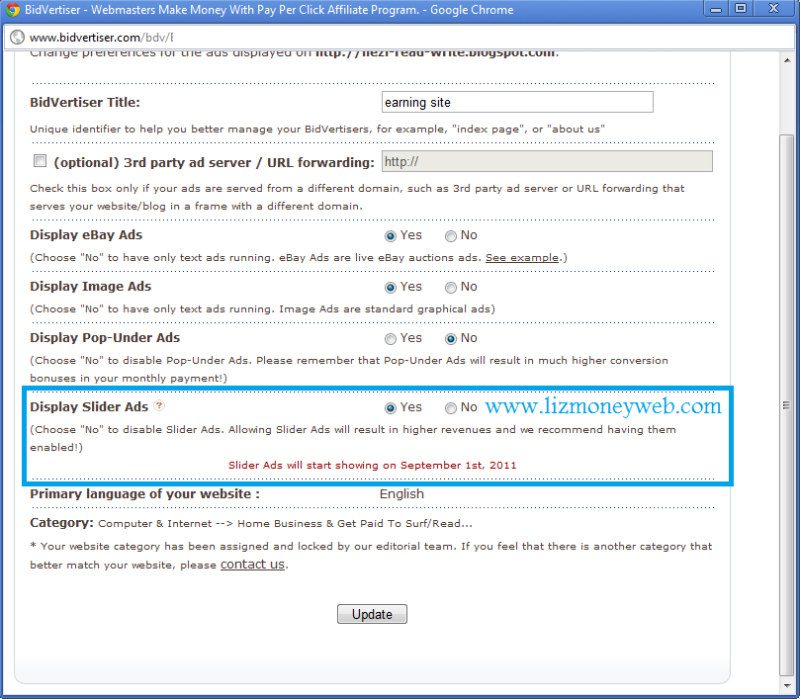The height and width of the screenshot is (699, 800).
Task: Click the category path 'Computer & Internet' text
Action: (x=155, y=523)
